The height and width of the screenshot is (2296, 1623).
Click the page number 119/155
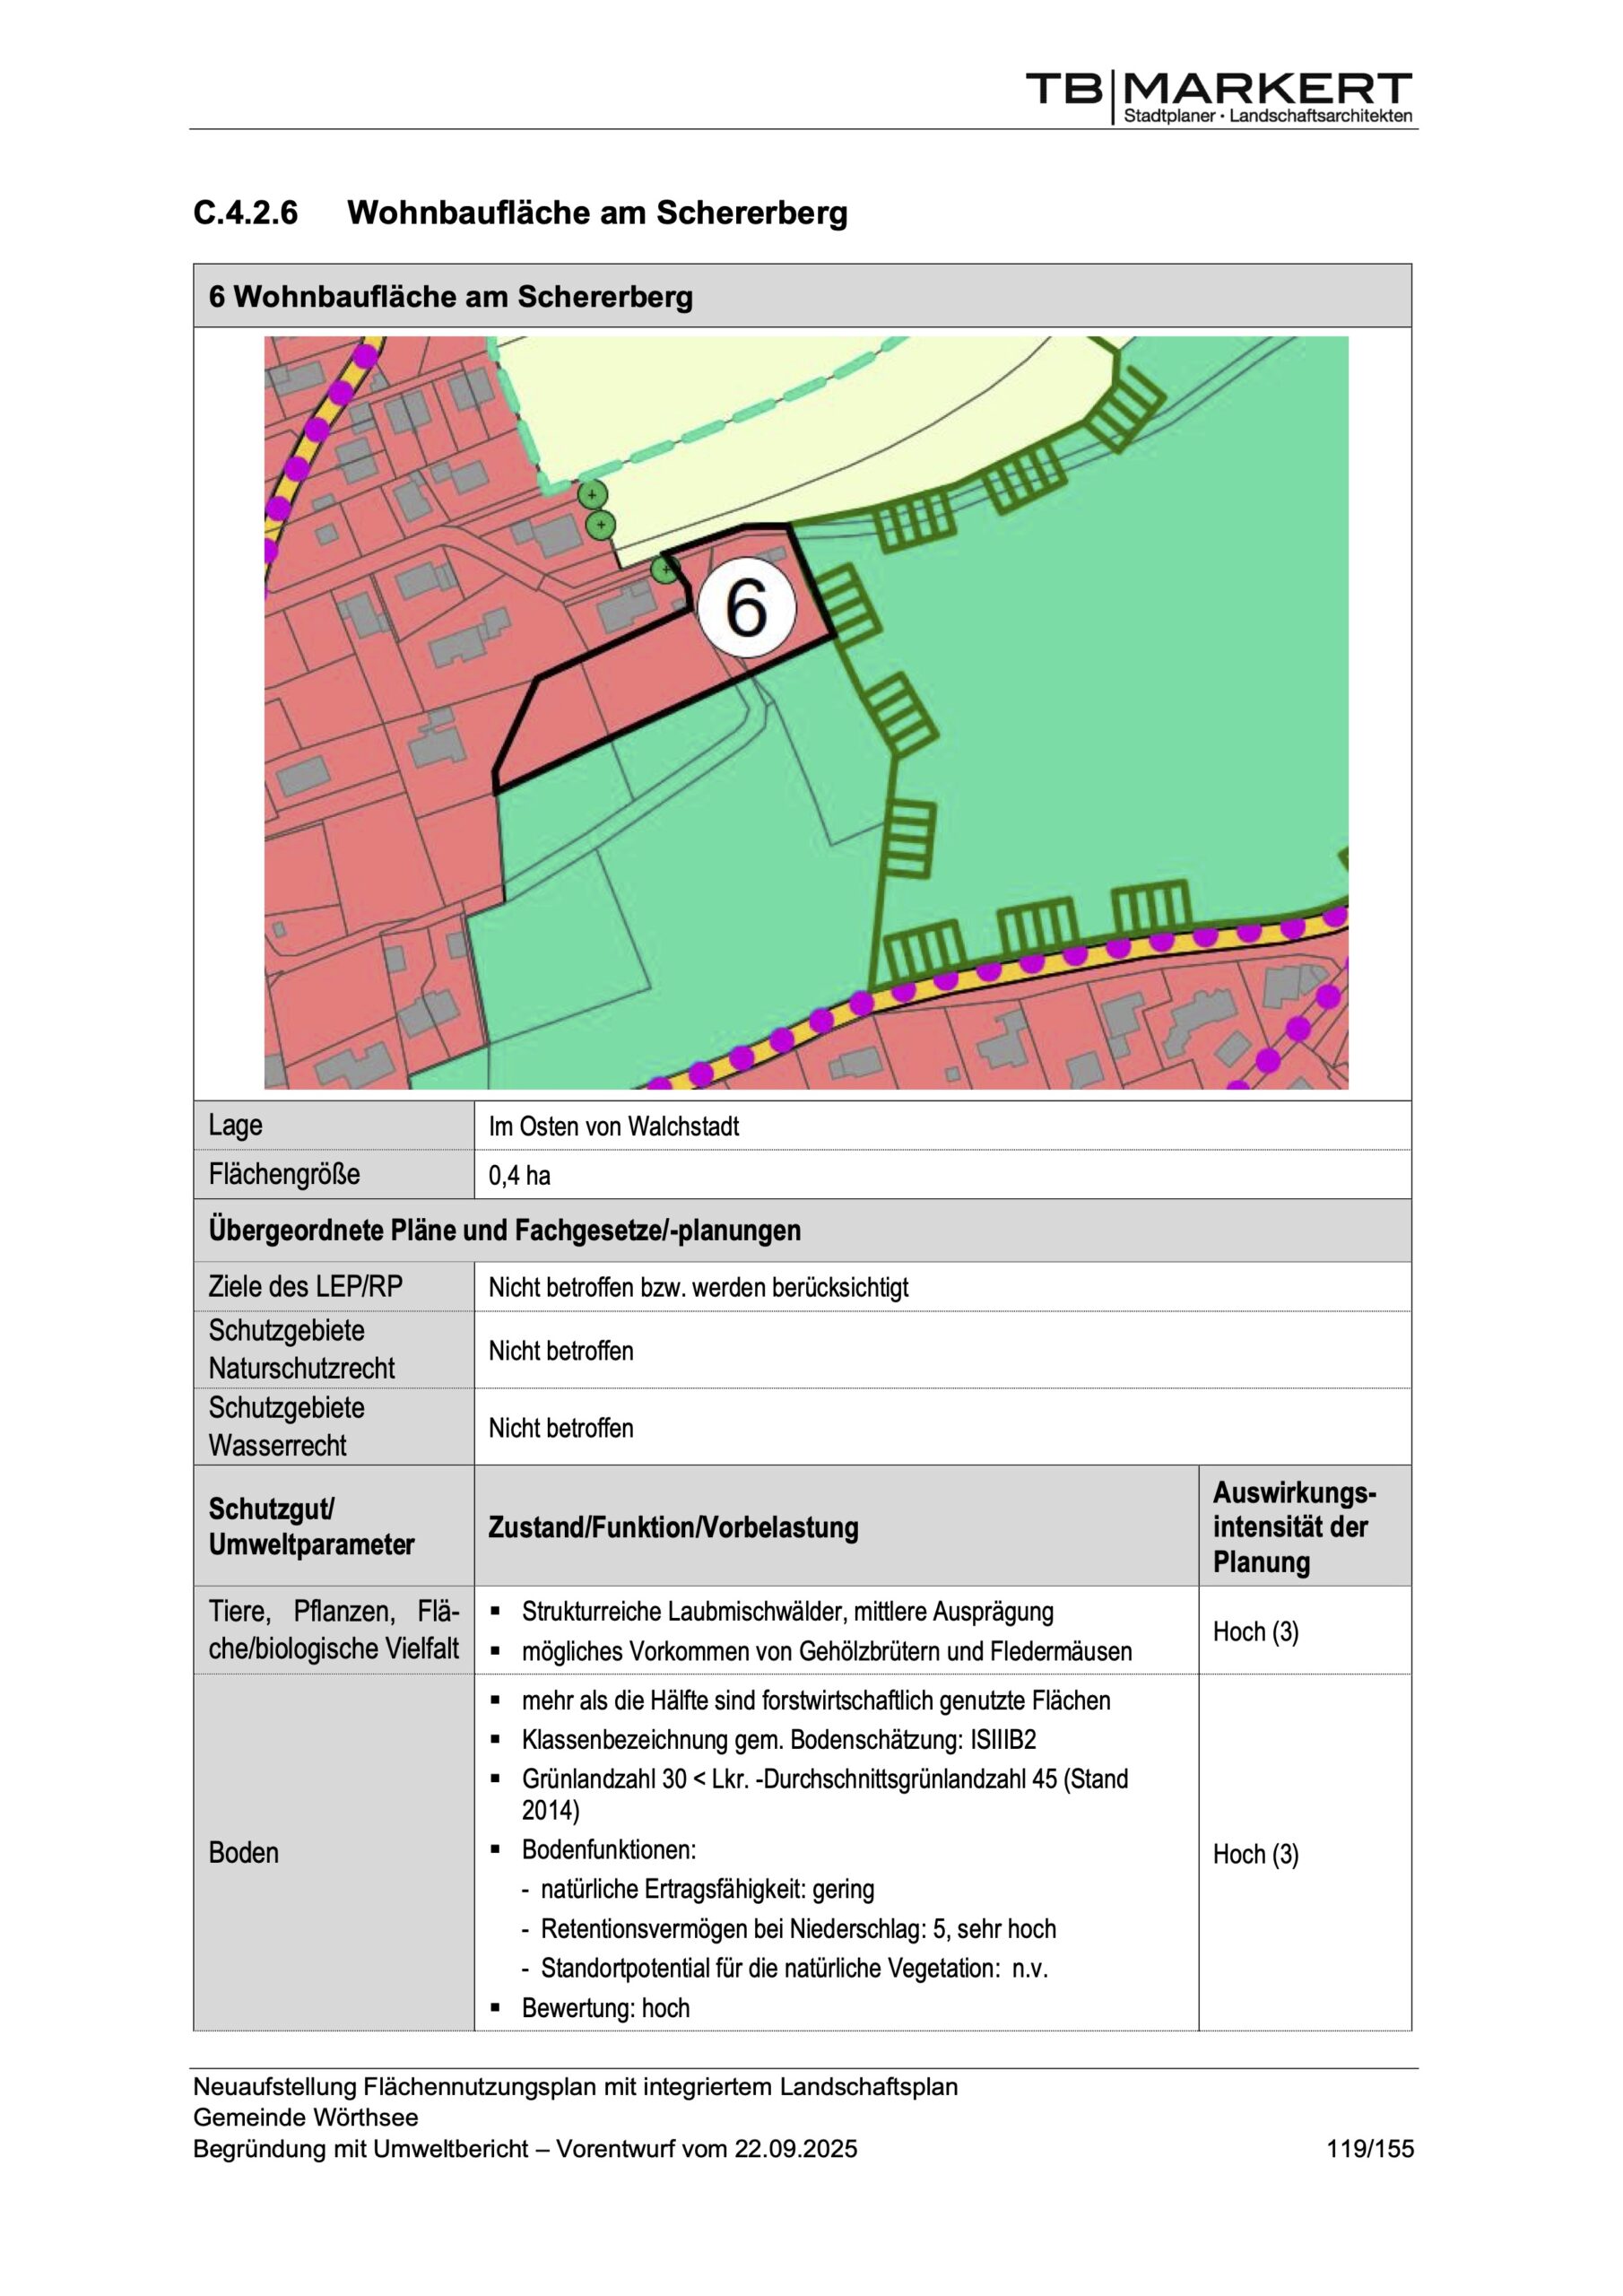(1370, 2148)
